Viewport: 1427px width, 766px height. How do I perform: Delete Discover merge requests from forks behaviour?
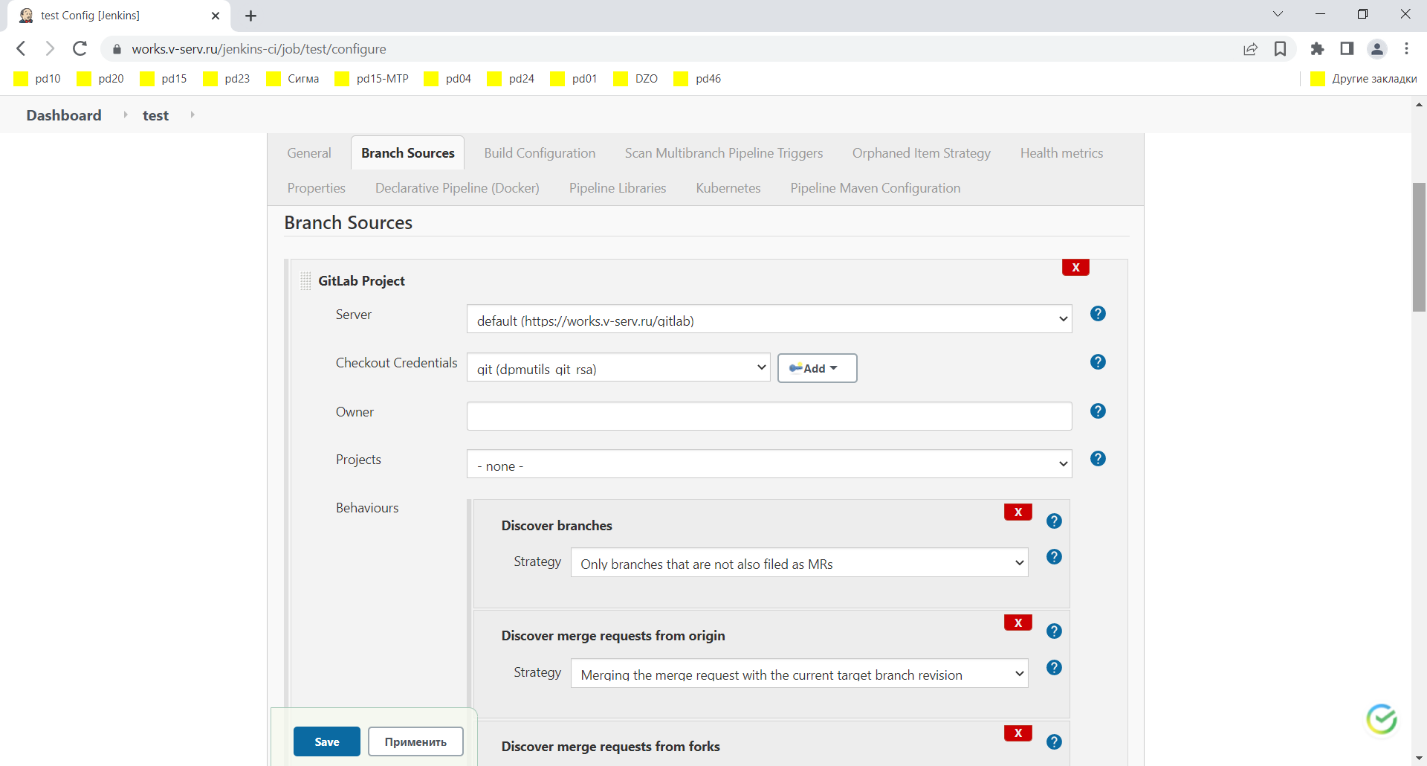pos(1018,733)
